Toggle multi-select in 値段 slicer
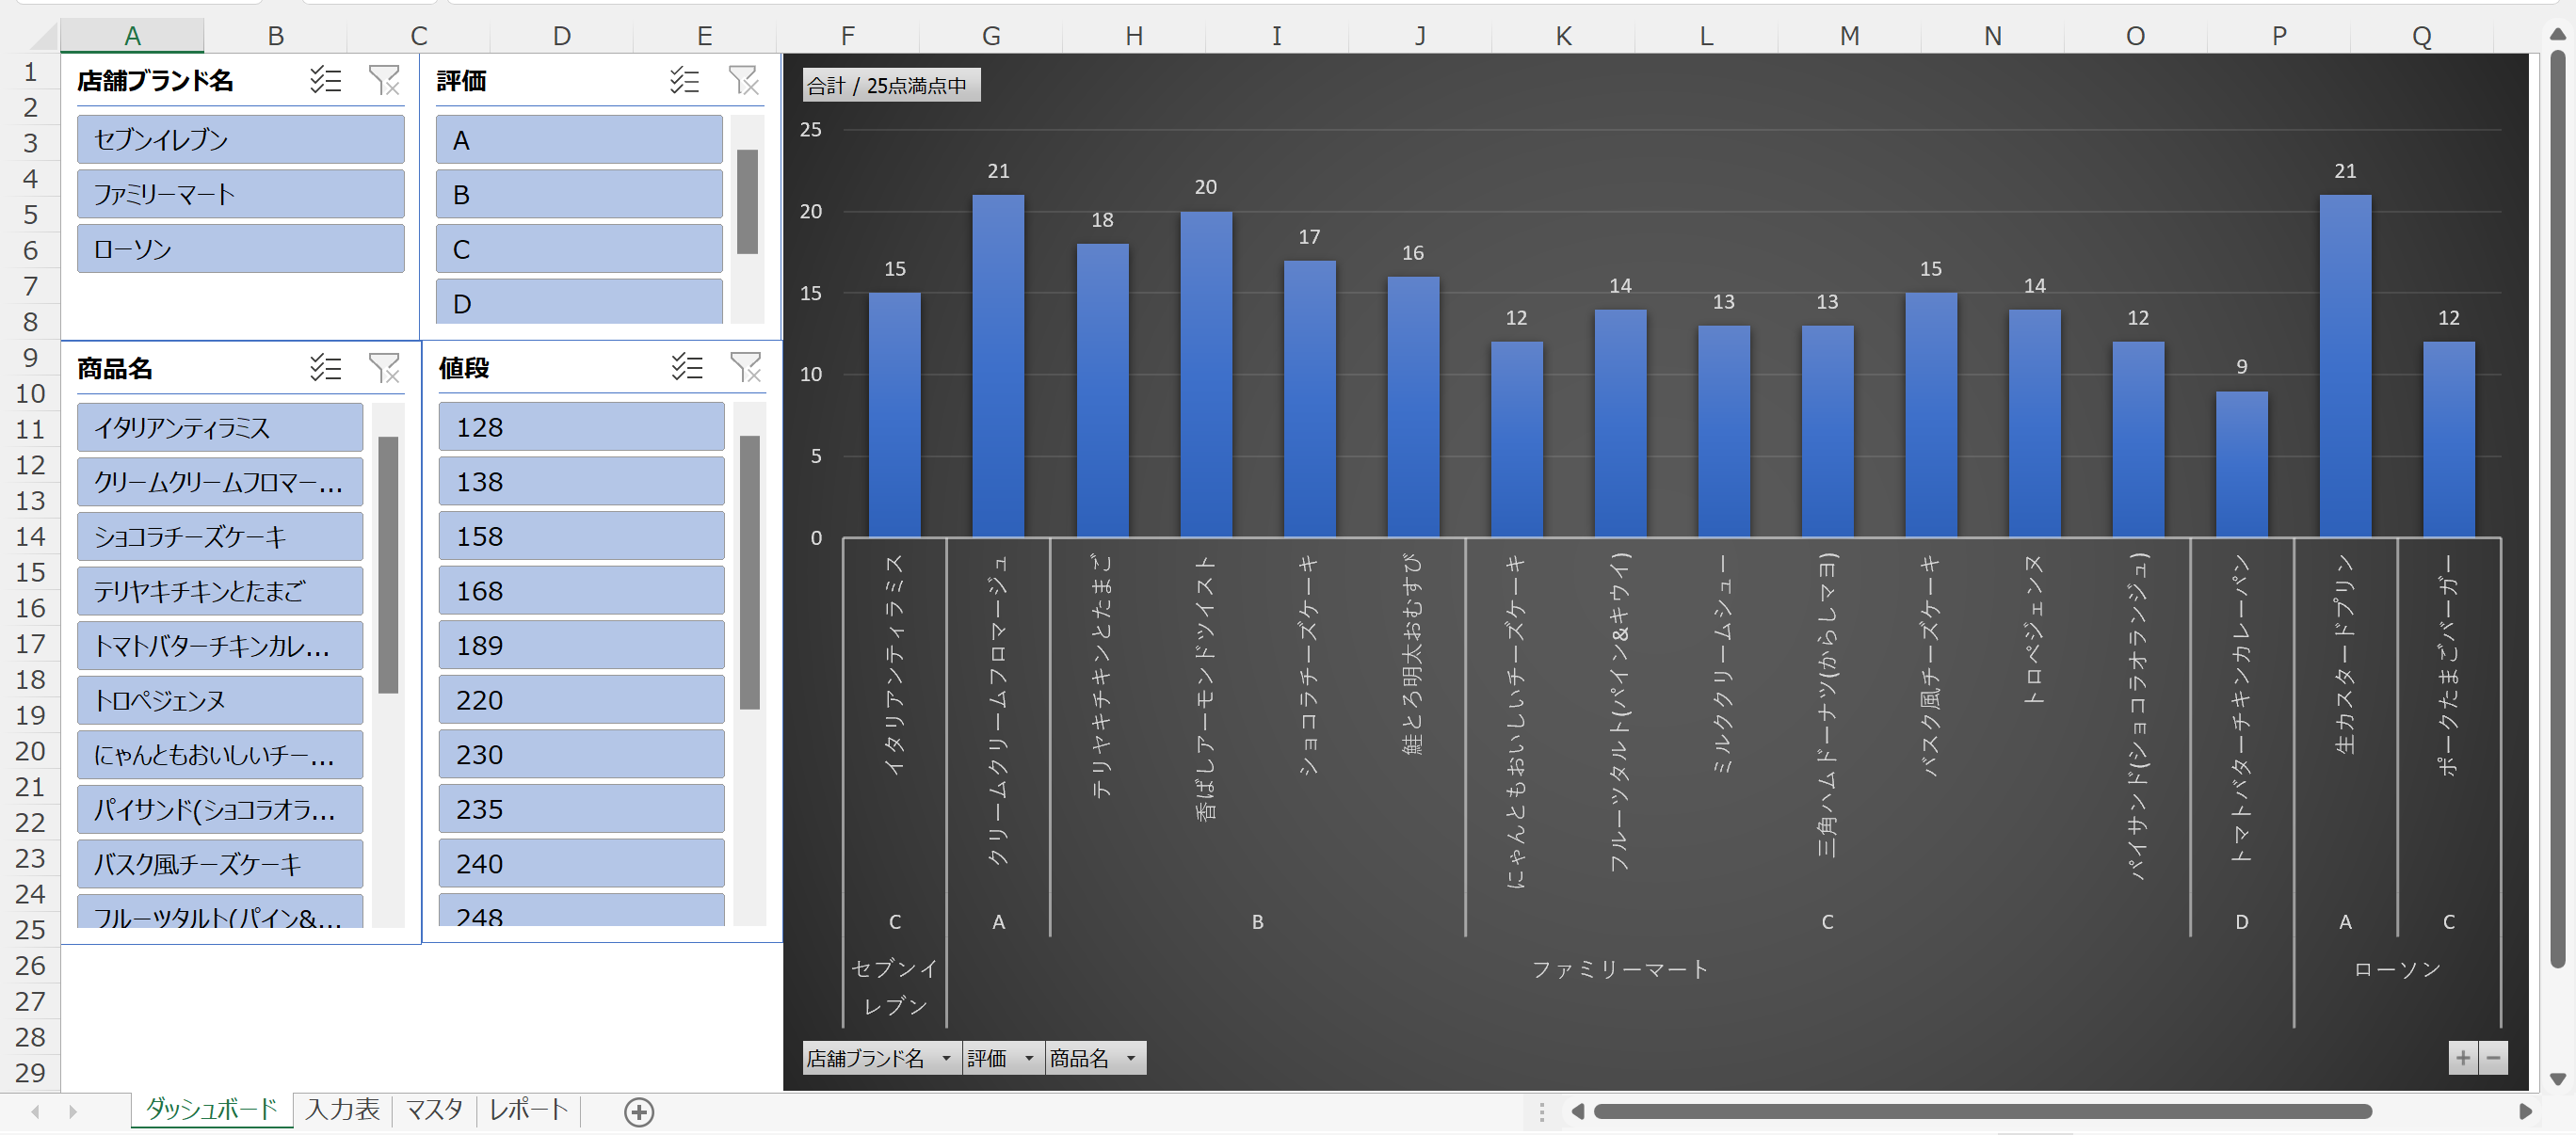Image resolution: width=2576 pixels, height=1135 pixels. 687,367
